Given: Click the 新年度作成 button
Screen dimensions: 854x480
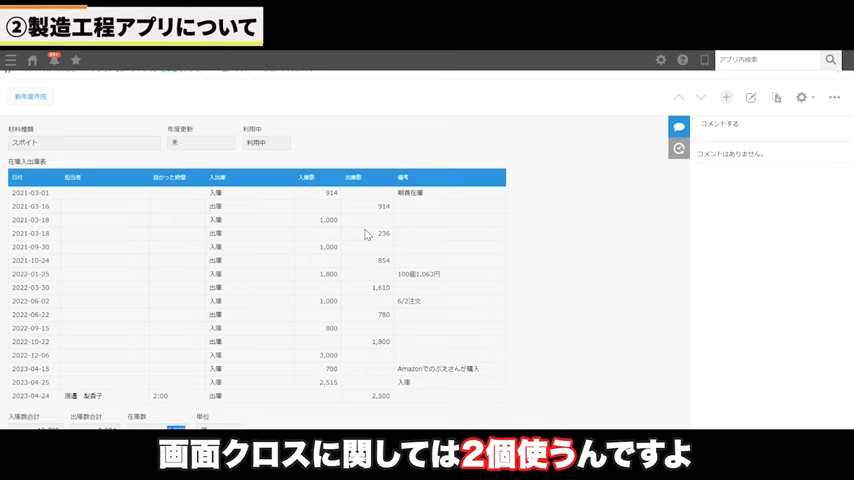Looking at the screenshot, I should pos(30,97).
